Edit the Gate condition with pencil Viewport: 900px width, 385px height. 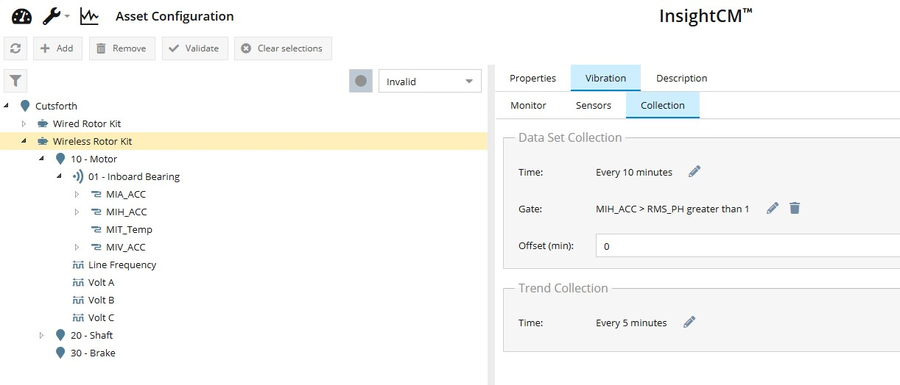click(773, 208)
